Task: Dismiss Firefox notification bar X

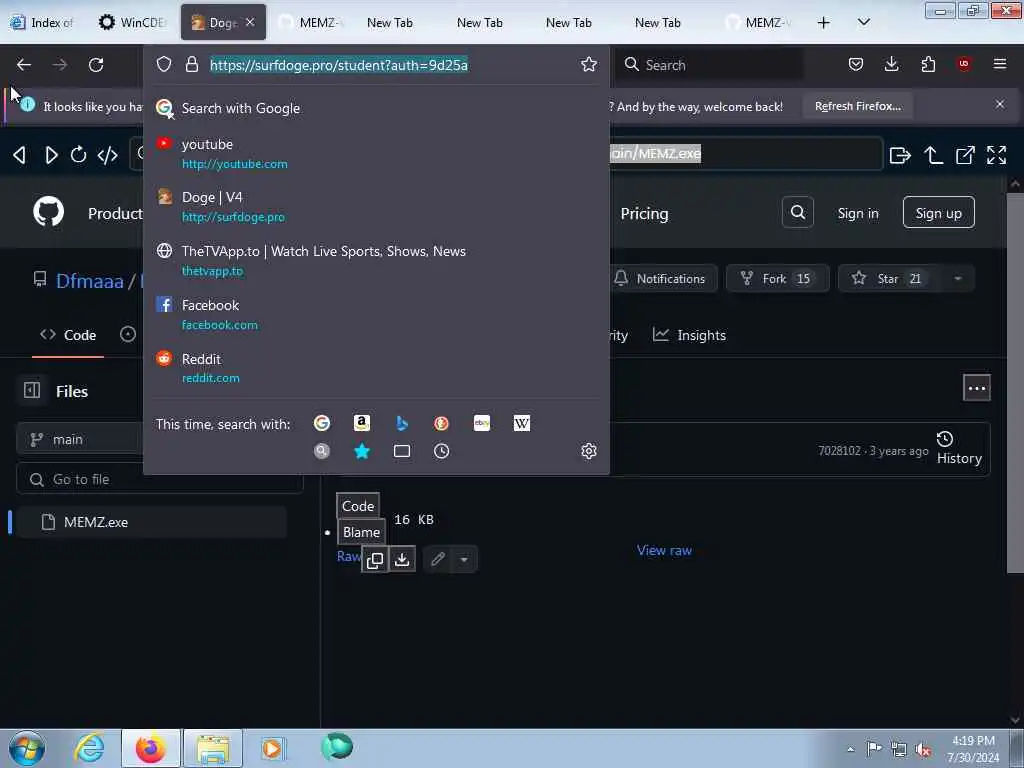Action: pos(999,104)
